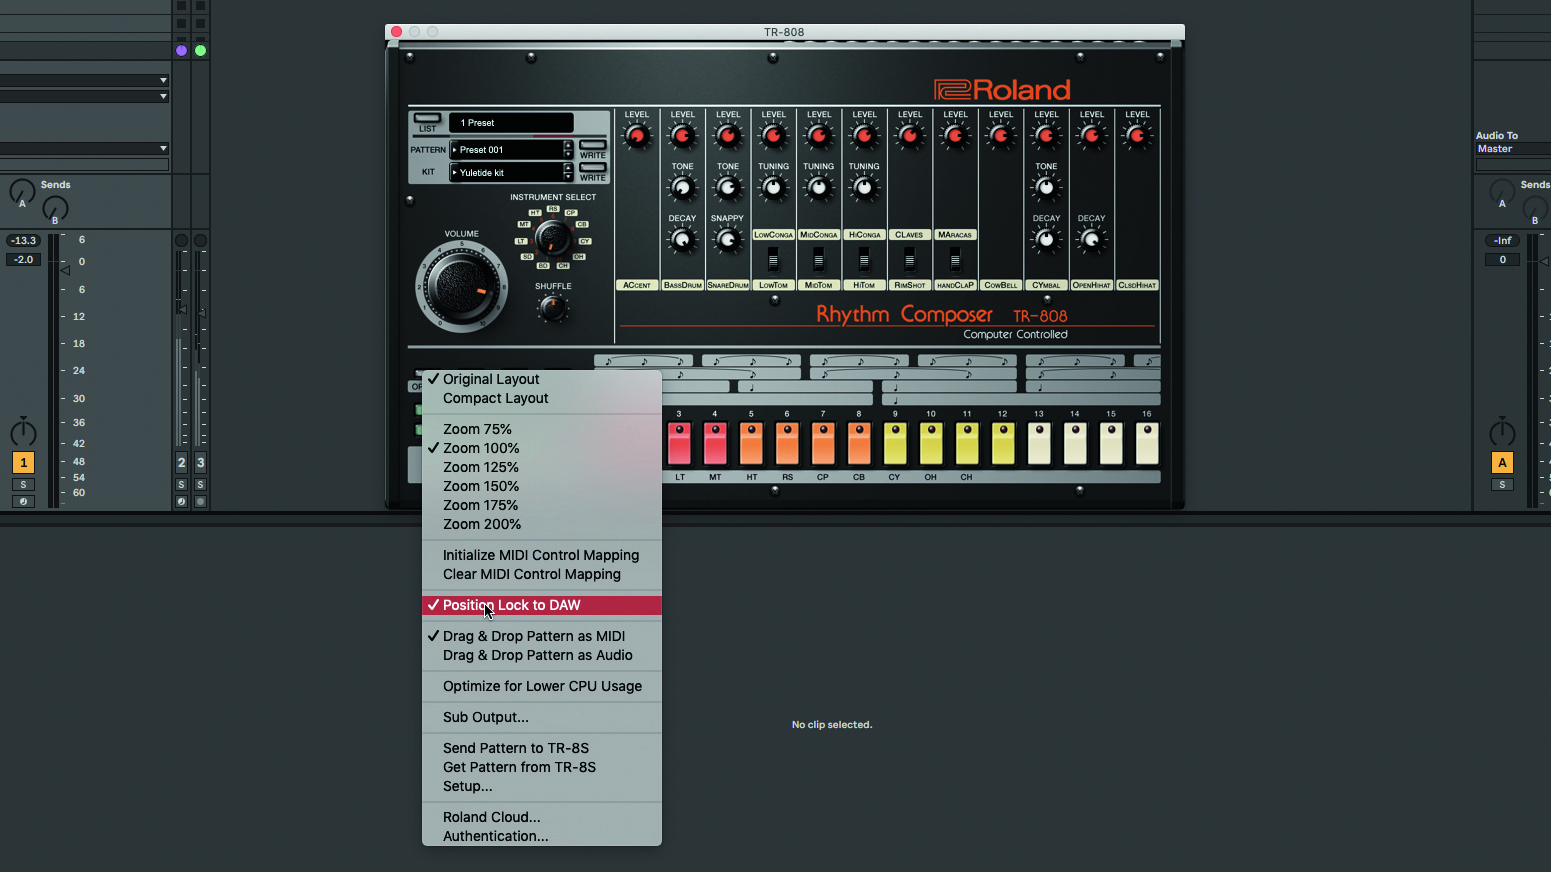Screen dimensions: 1551x872
Task: Step the pattern selector arrows
Action: coord(569,149)
